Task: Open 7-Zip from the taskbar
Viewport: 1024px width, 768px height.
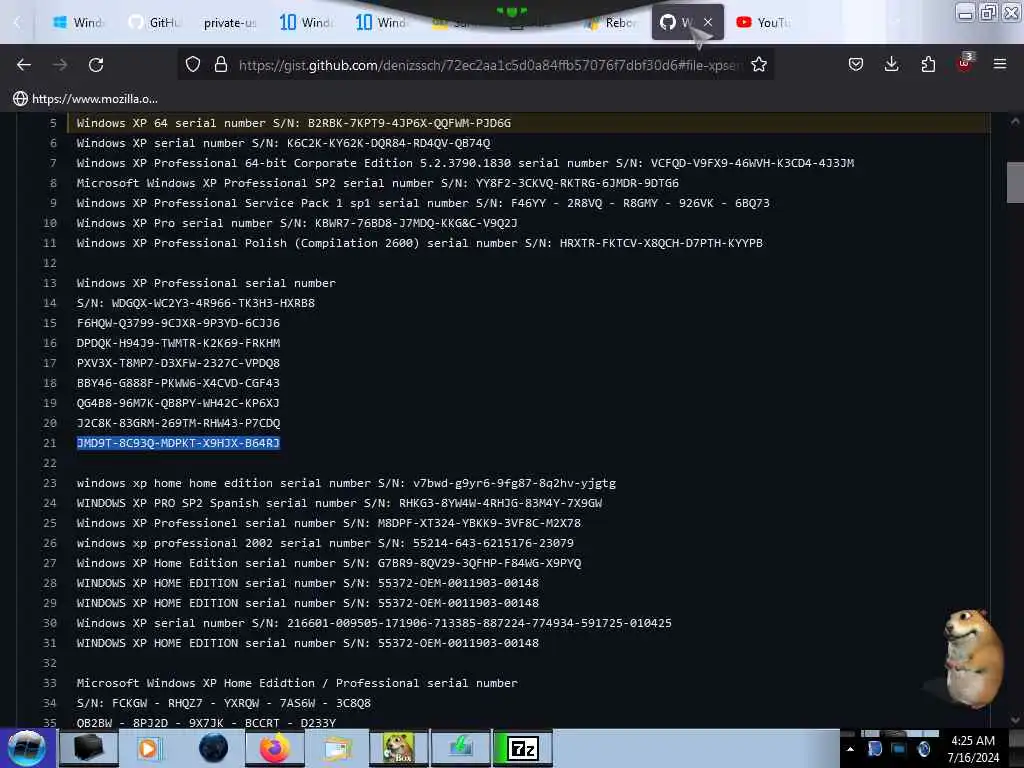Action: [522, 748]
